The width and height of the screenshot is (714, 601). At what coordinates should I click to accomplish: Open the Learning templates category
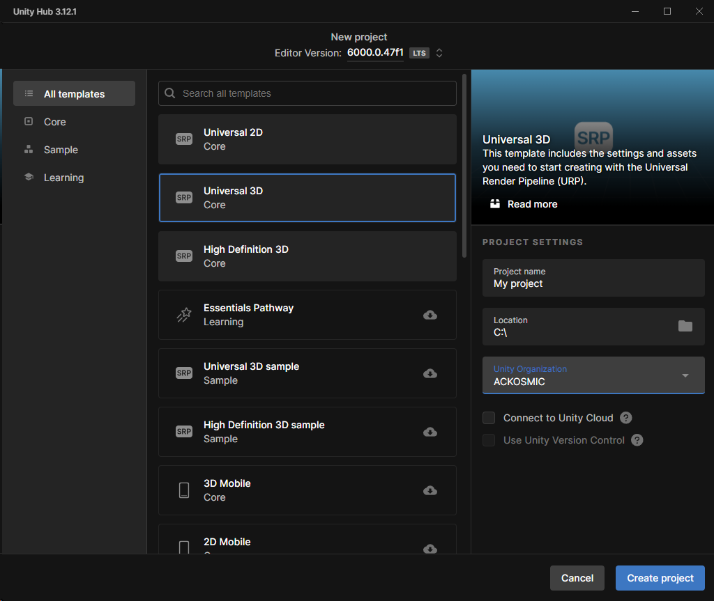63,178
